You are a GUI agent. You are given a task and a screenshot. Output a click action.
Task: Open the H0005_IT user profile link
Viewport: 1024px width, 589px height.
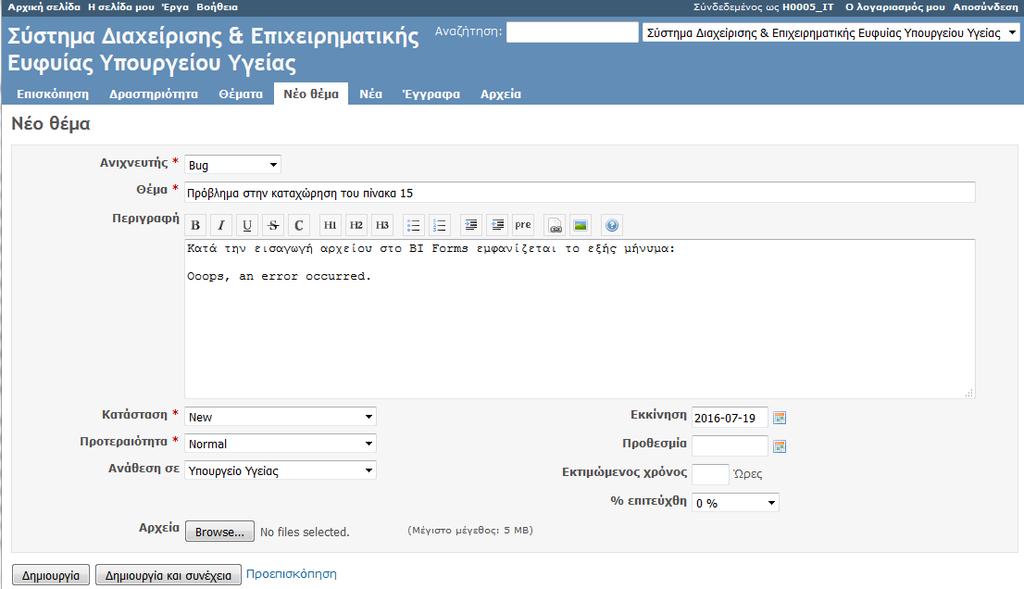coord(808,7)
